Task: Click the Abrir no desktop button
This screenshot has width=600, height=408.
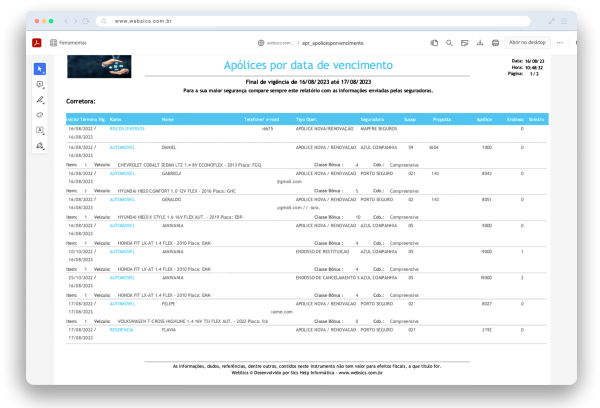Action: click(x=527, y=42)
